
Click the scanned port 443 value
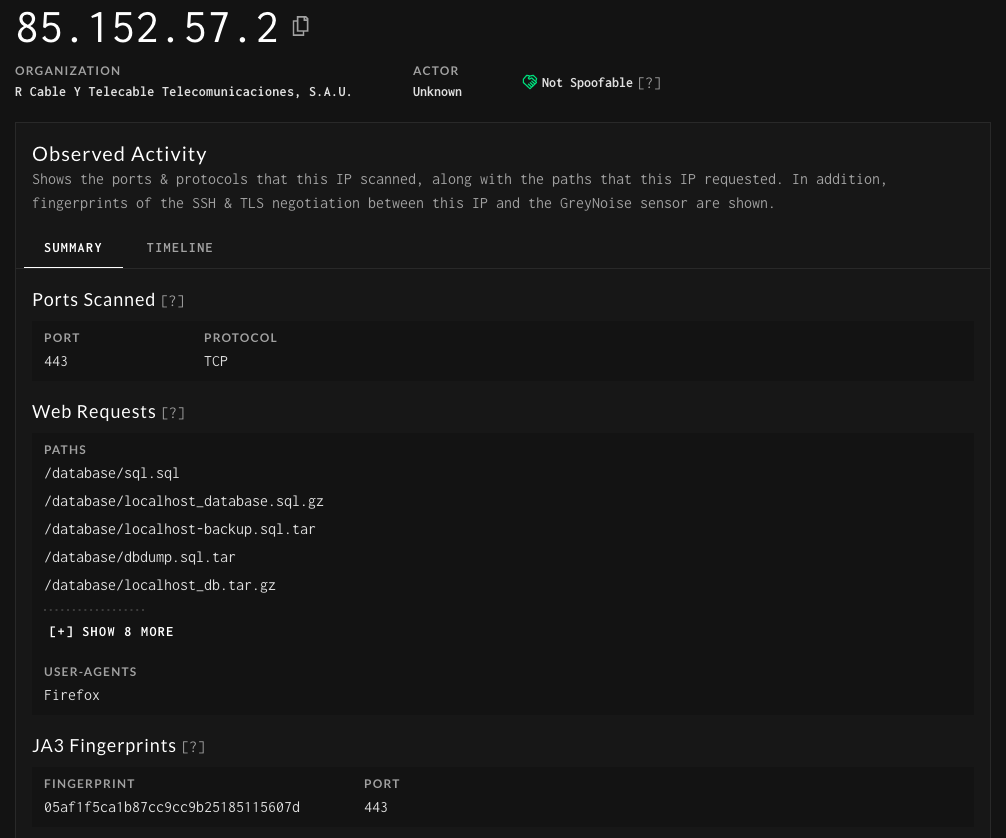56,361
